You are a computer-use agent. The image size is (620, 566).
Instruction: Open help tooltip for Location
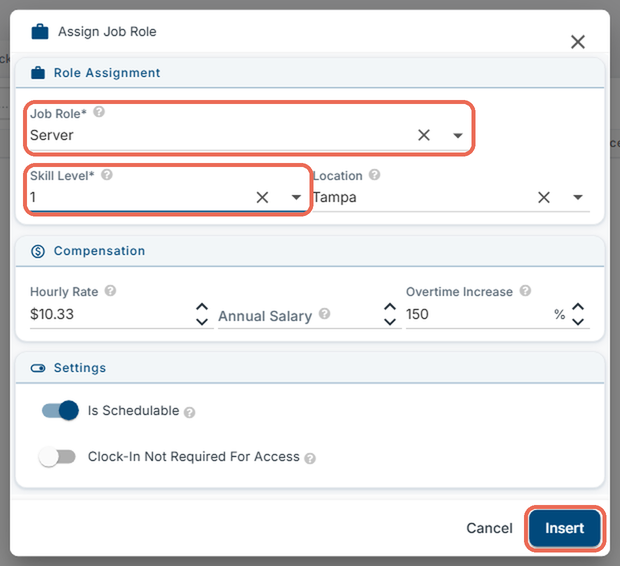click(374, 174)
